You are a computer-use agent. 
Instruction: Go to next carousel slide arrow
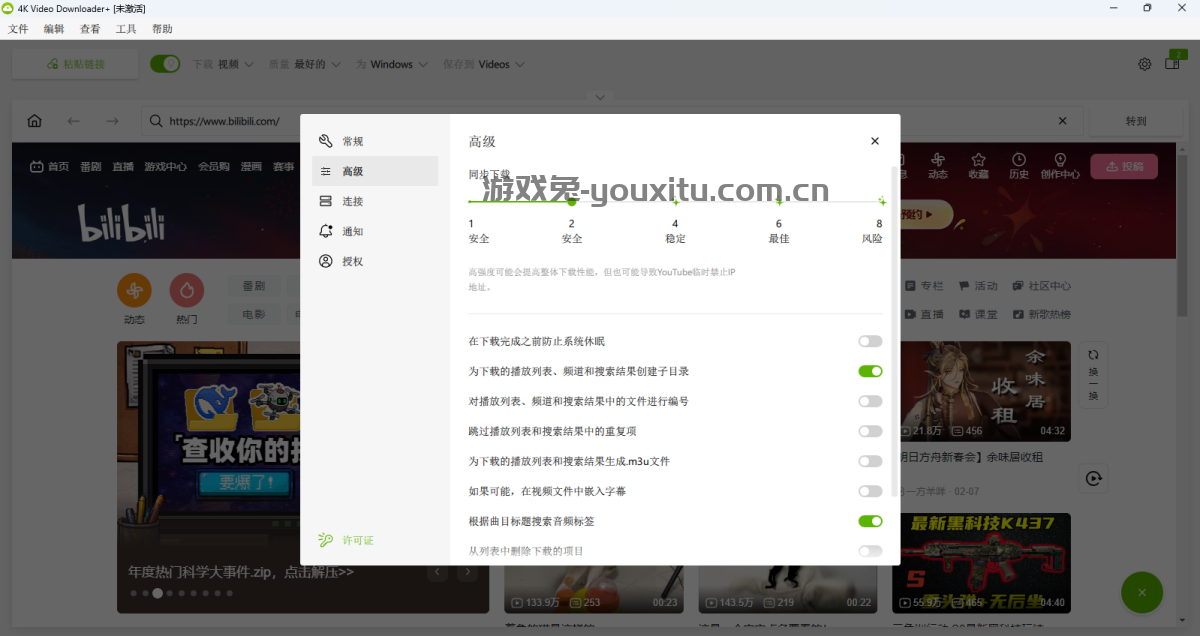[x=467, y=573]
